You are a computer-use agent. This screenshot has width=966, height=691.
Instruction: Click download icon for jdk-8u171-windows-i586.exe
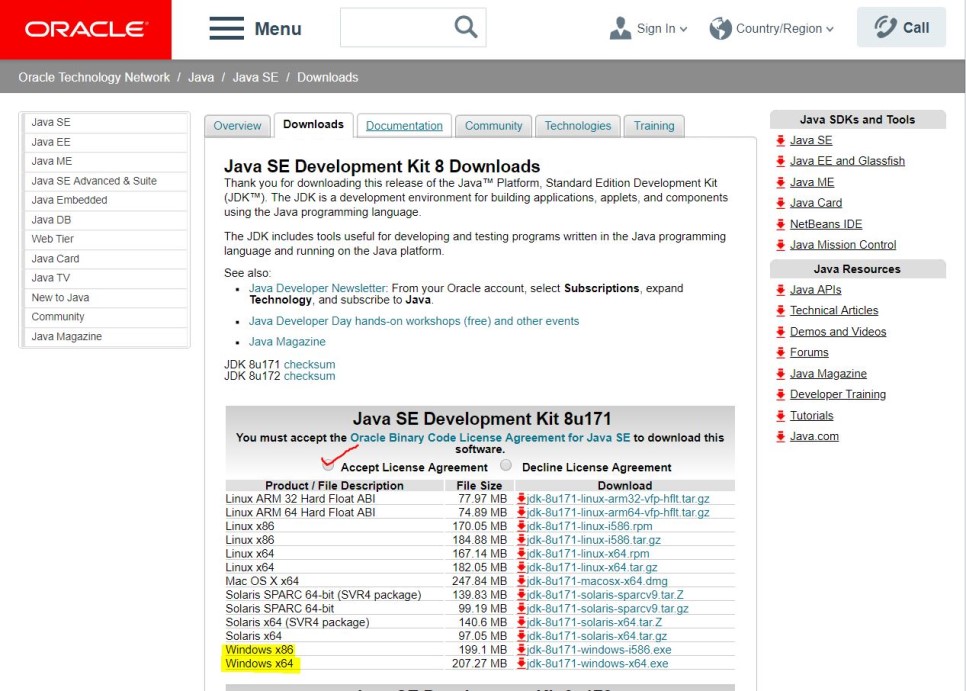[x=521, y=650]
